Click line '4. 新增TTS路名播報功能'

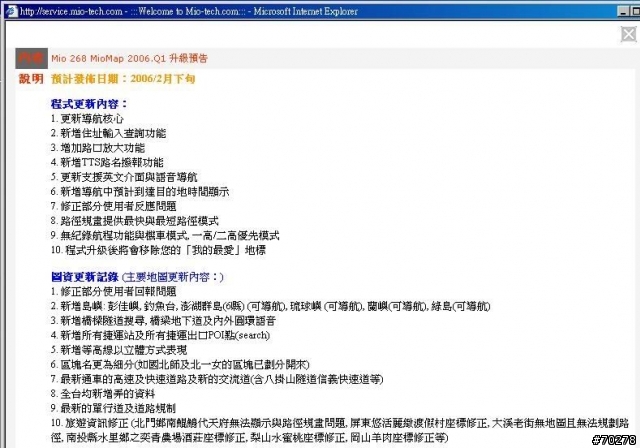click(107, 162)
